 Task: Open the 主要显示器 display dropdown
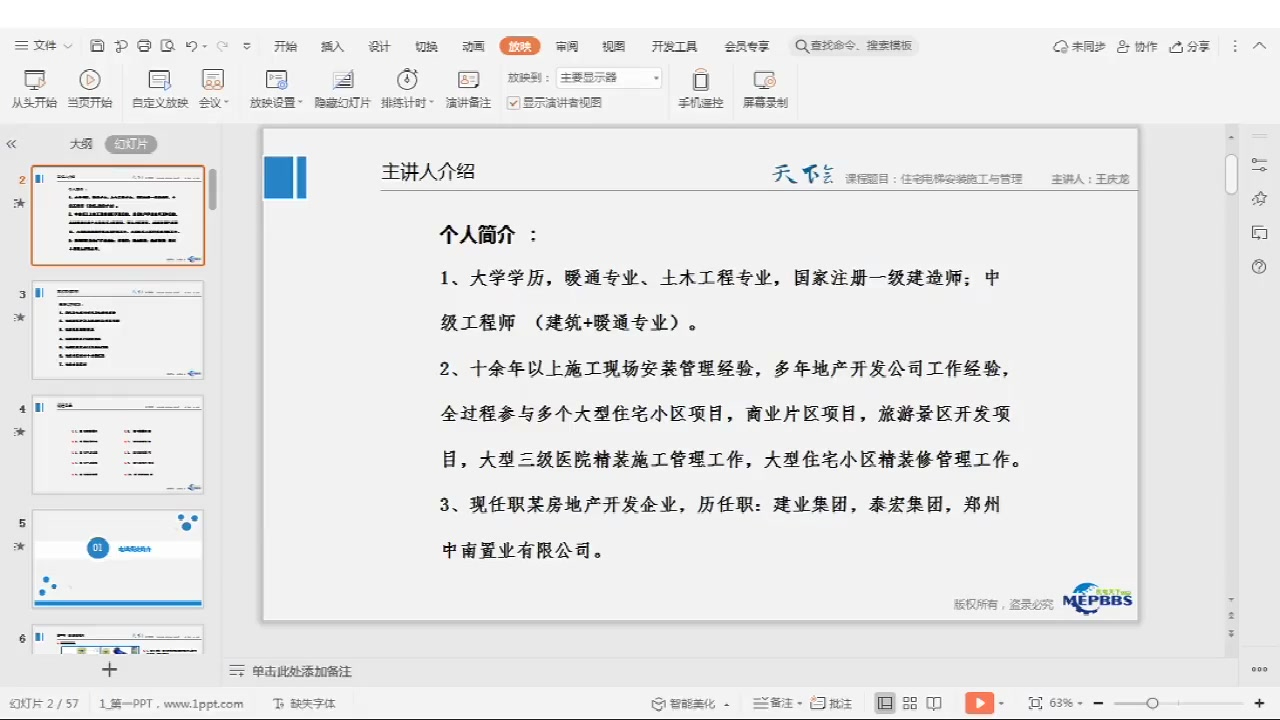(x=609, y=77)
